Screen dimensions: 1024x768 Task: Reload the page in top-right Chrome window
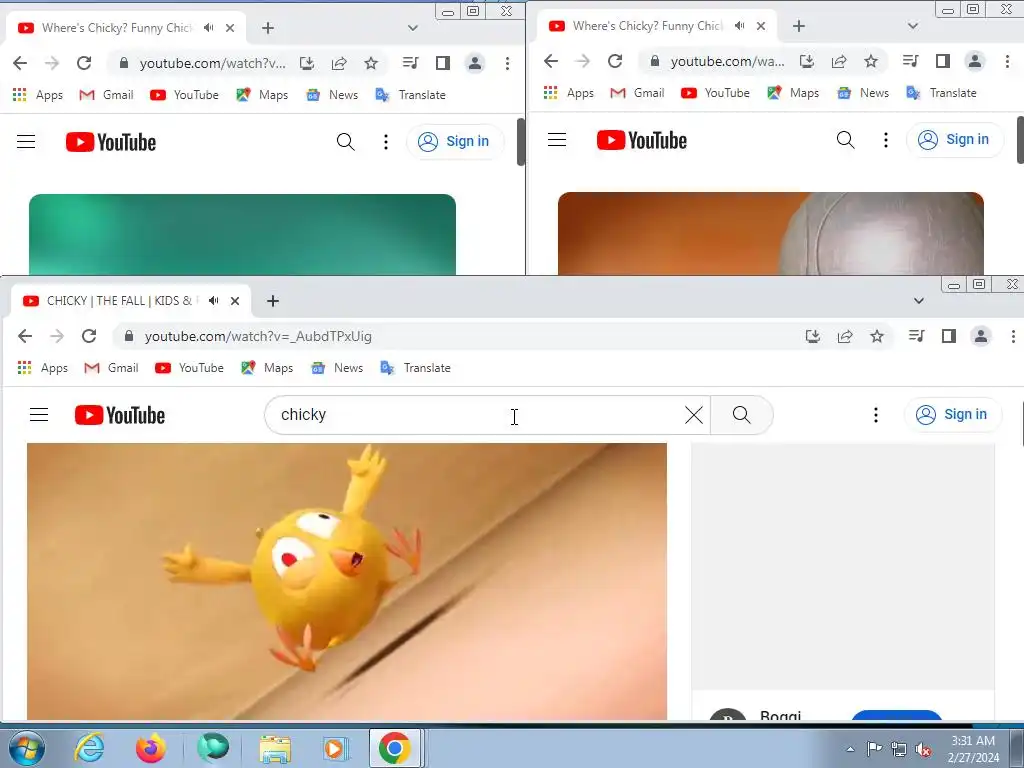[615, 61]
